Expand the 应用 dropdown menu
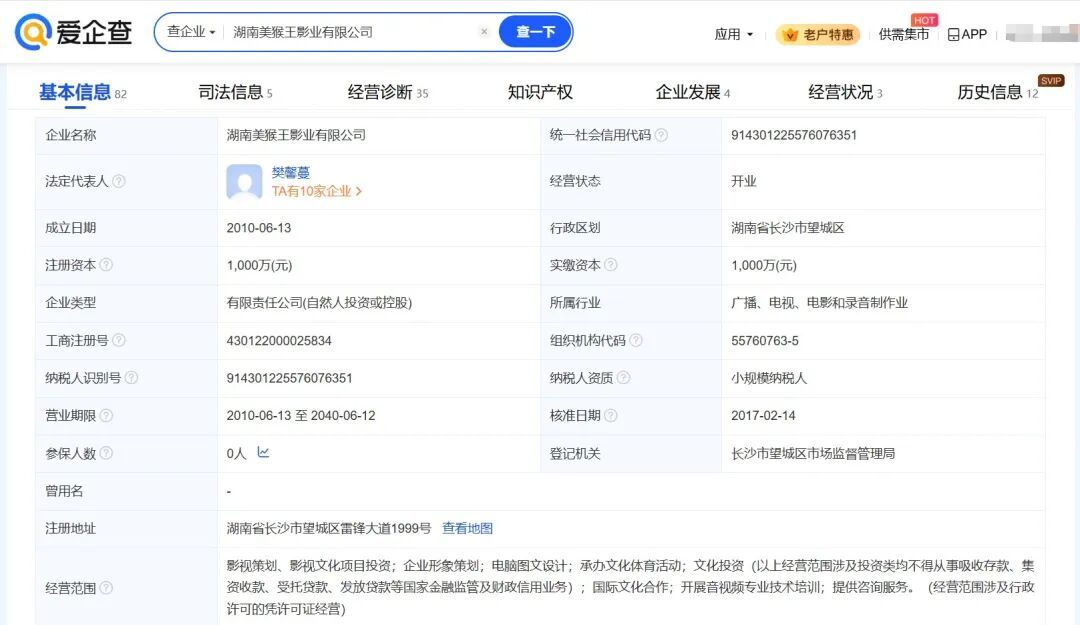1080x625 pixels. click(x=734, y=34)
